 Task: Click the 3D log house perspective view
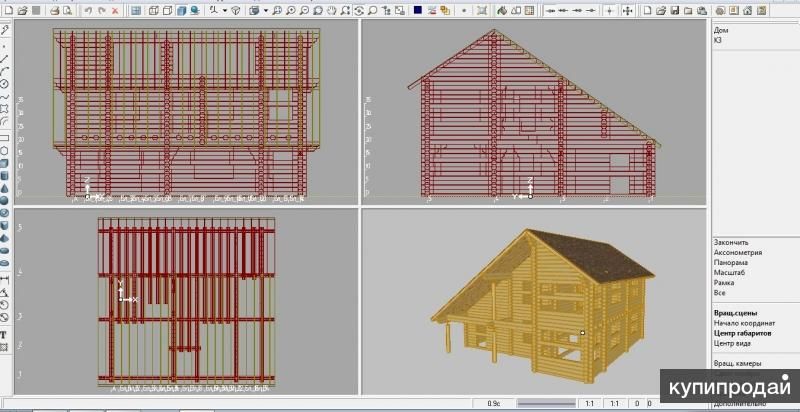pyautogui.click(x=534, y=301)
